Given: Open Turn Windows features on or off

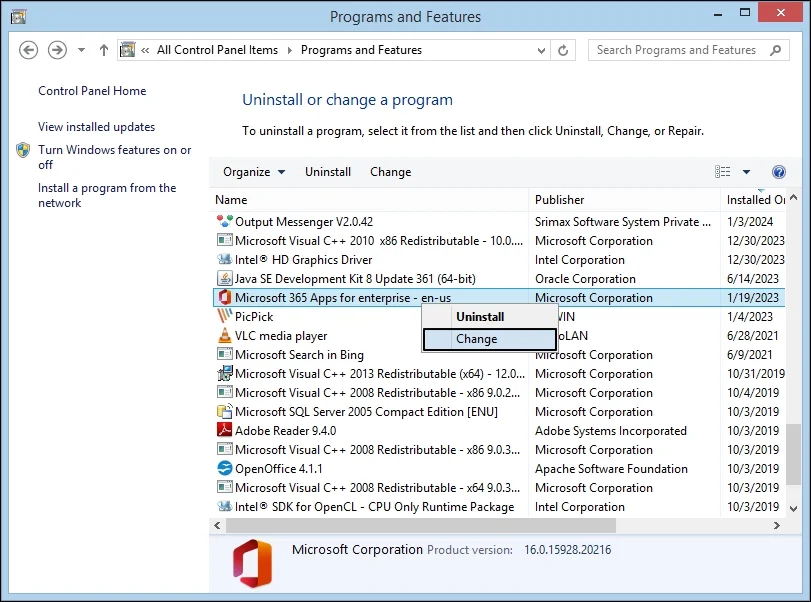Looking at the screenshot, I should 114,157.
